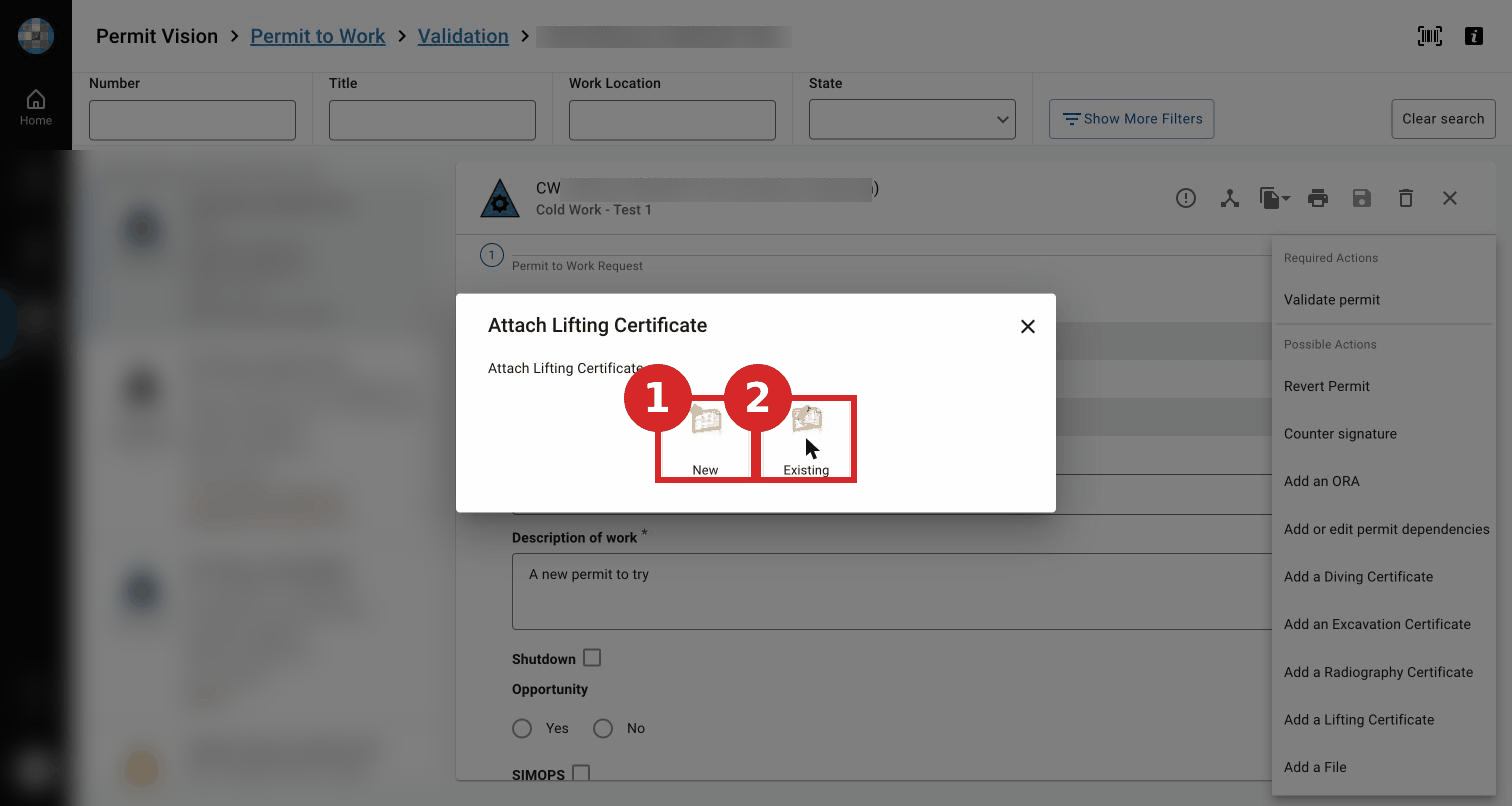The image size is (1512, 806).
Task: Choose Existing lifting certificate
Action: pyautogui.click(x=806, y=439)
